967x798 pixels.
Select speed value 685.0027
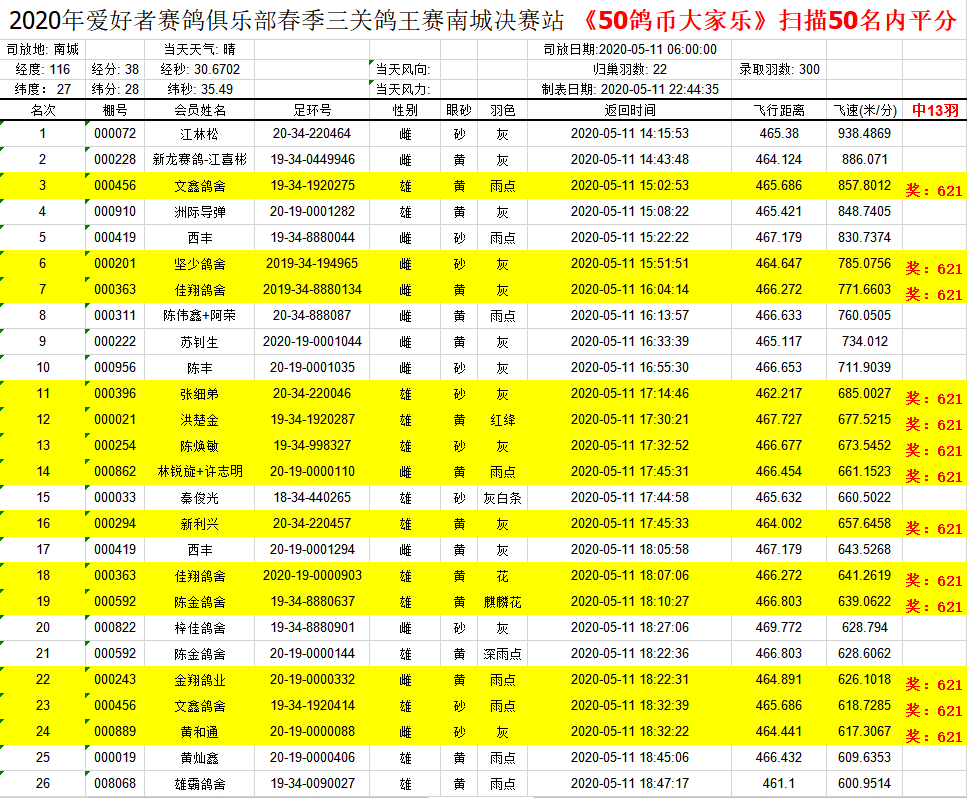point(865,393)
